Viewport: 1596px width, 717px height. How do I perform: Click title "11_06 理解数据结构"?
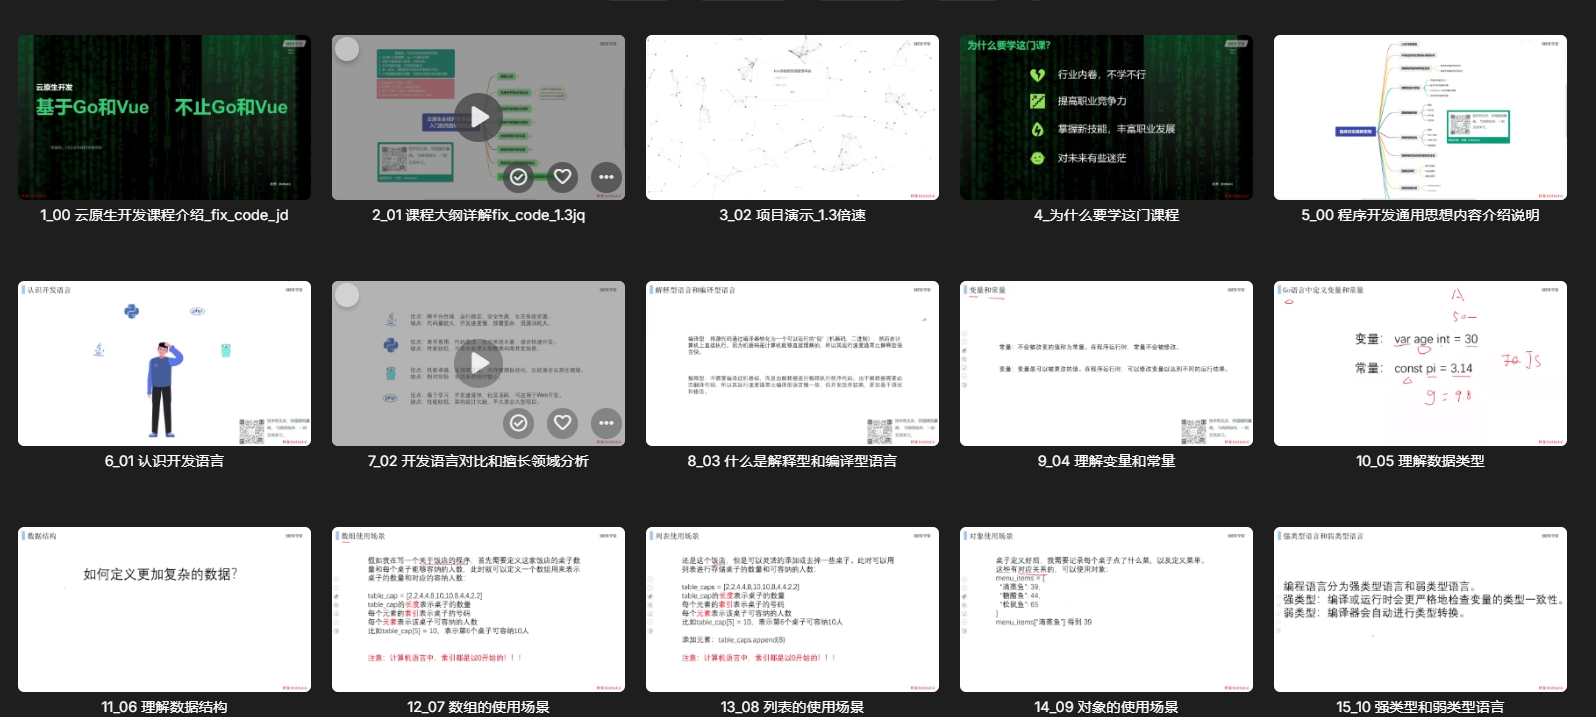164,707
